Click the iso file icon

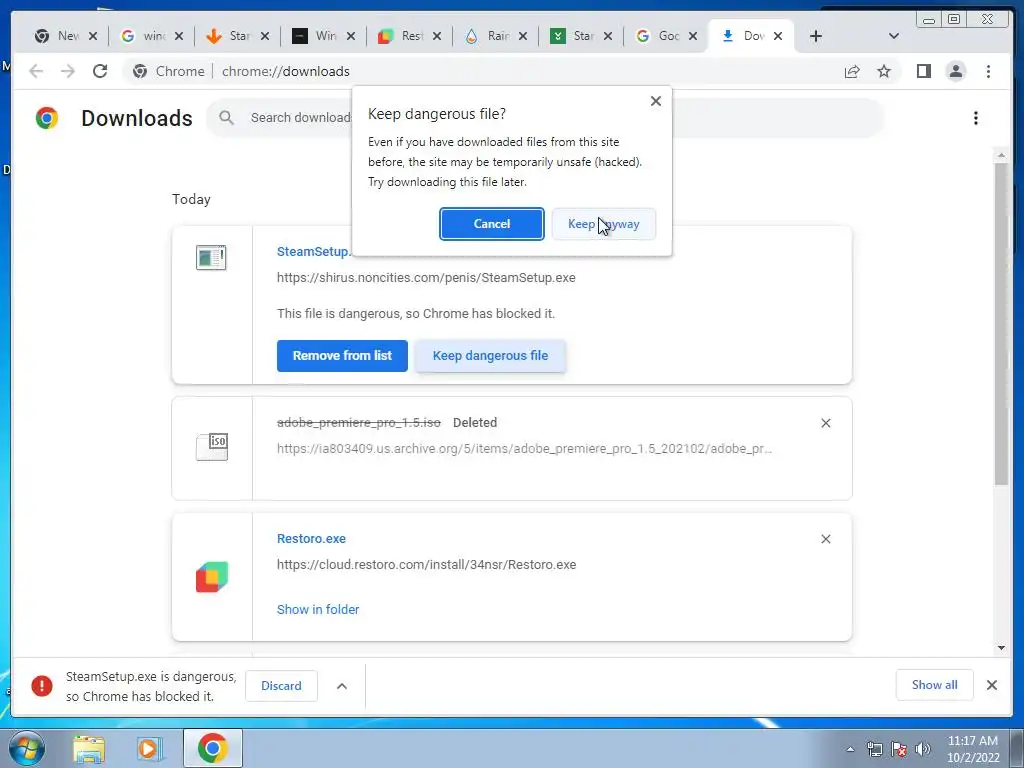tap(212, 447)
